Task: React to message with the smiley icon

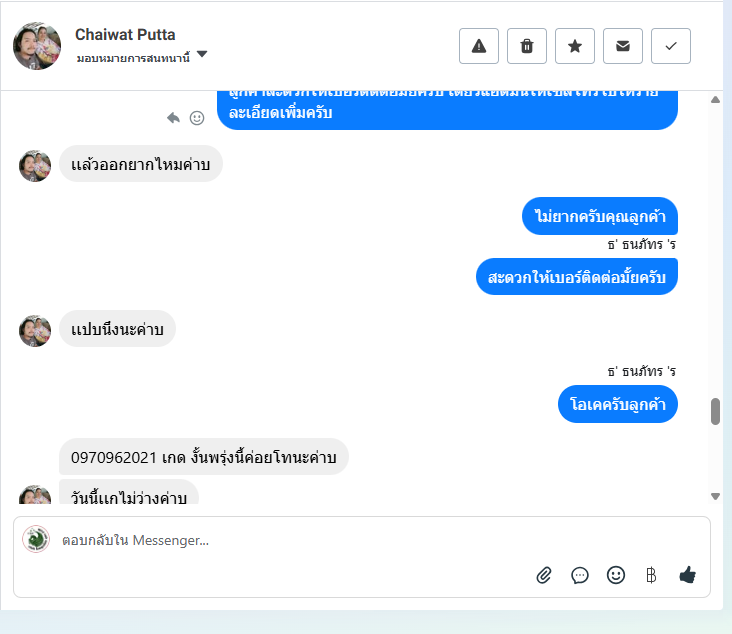Action: (197, 118)
